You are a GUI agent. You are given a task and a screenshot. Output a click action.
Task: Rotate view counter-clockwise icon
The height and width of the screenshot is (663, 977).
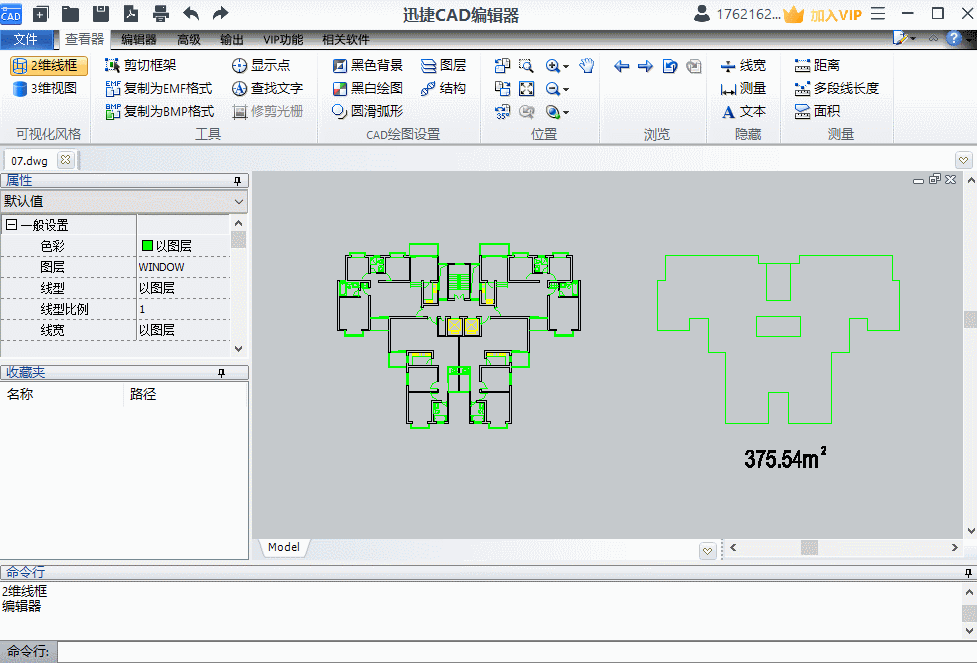point(502,65)
